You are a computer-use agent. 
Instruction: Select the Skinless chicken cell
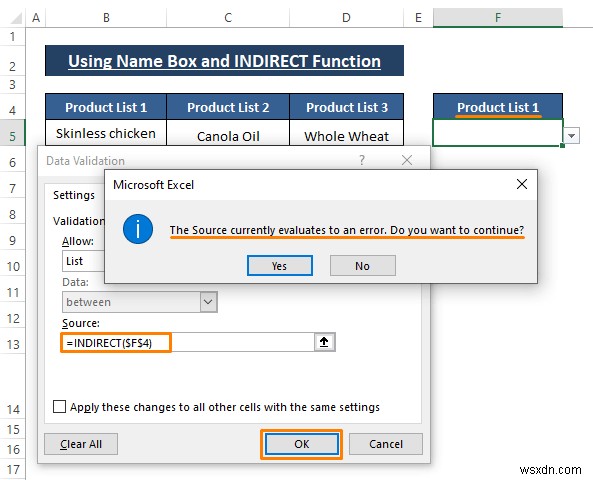[x=106, y=133]
